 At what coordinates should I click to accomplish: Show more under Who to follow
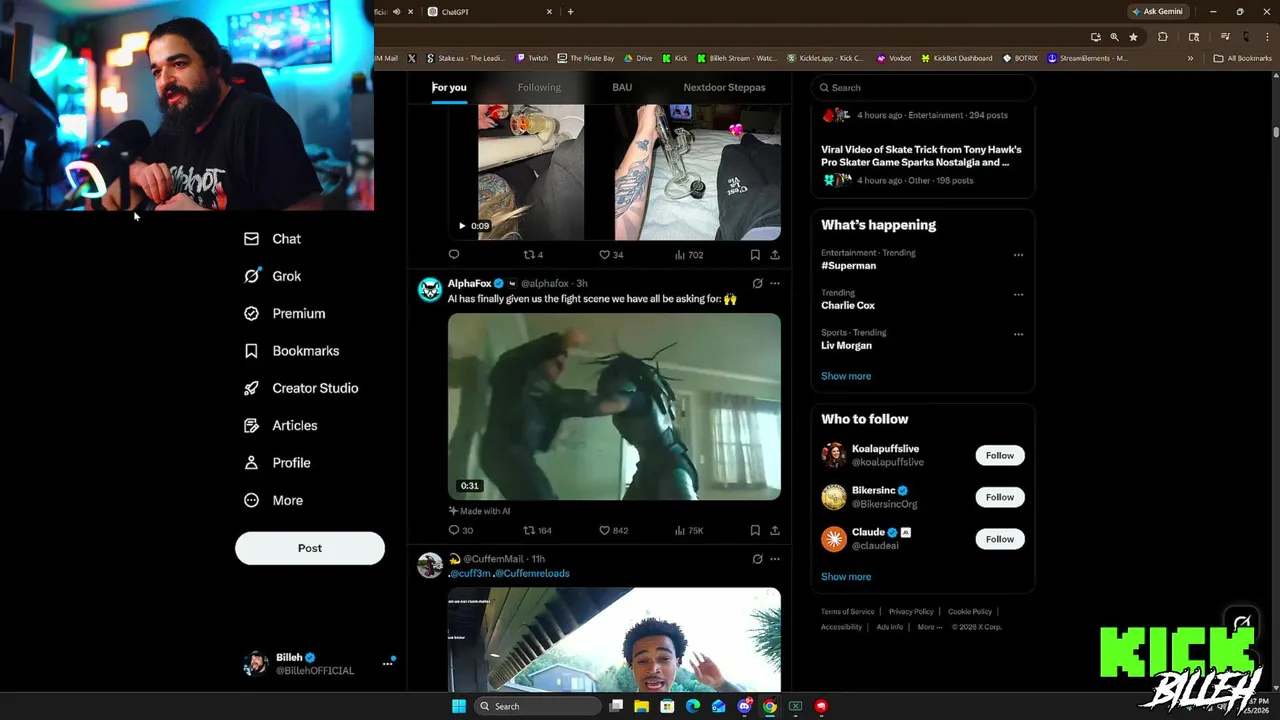point(846,577)
